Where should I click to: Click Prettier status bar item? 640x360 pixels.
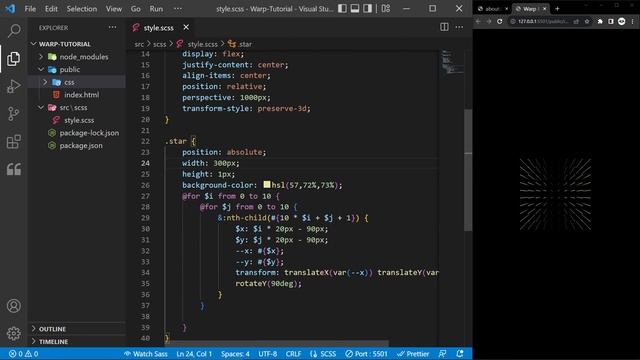[x=413, y=353]
